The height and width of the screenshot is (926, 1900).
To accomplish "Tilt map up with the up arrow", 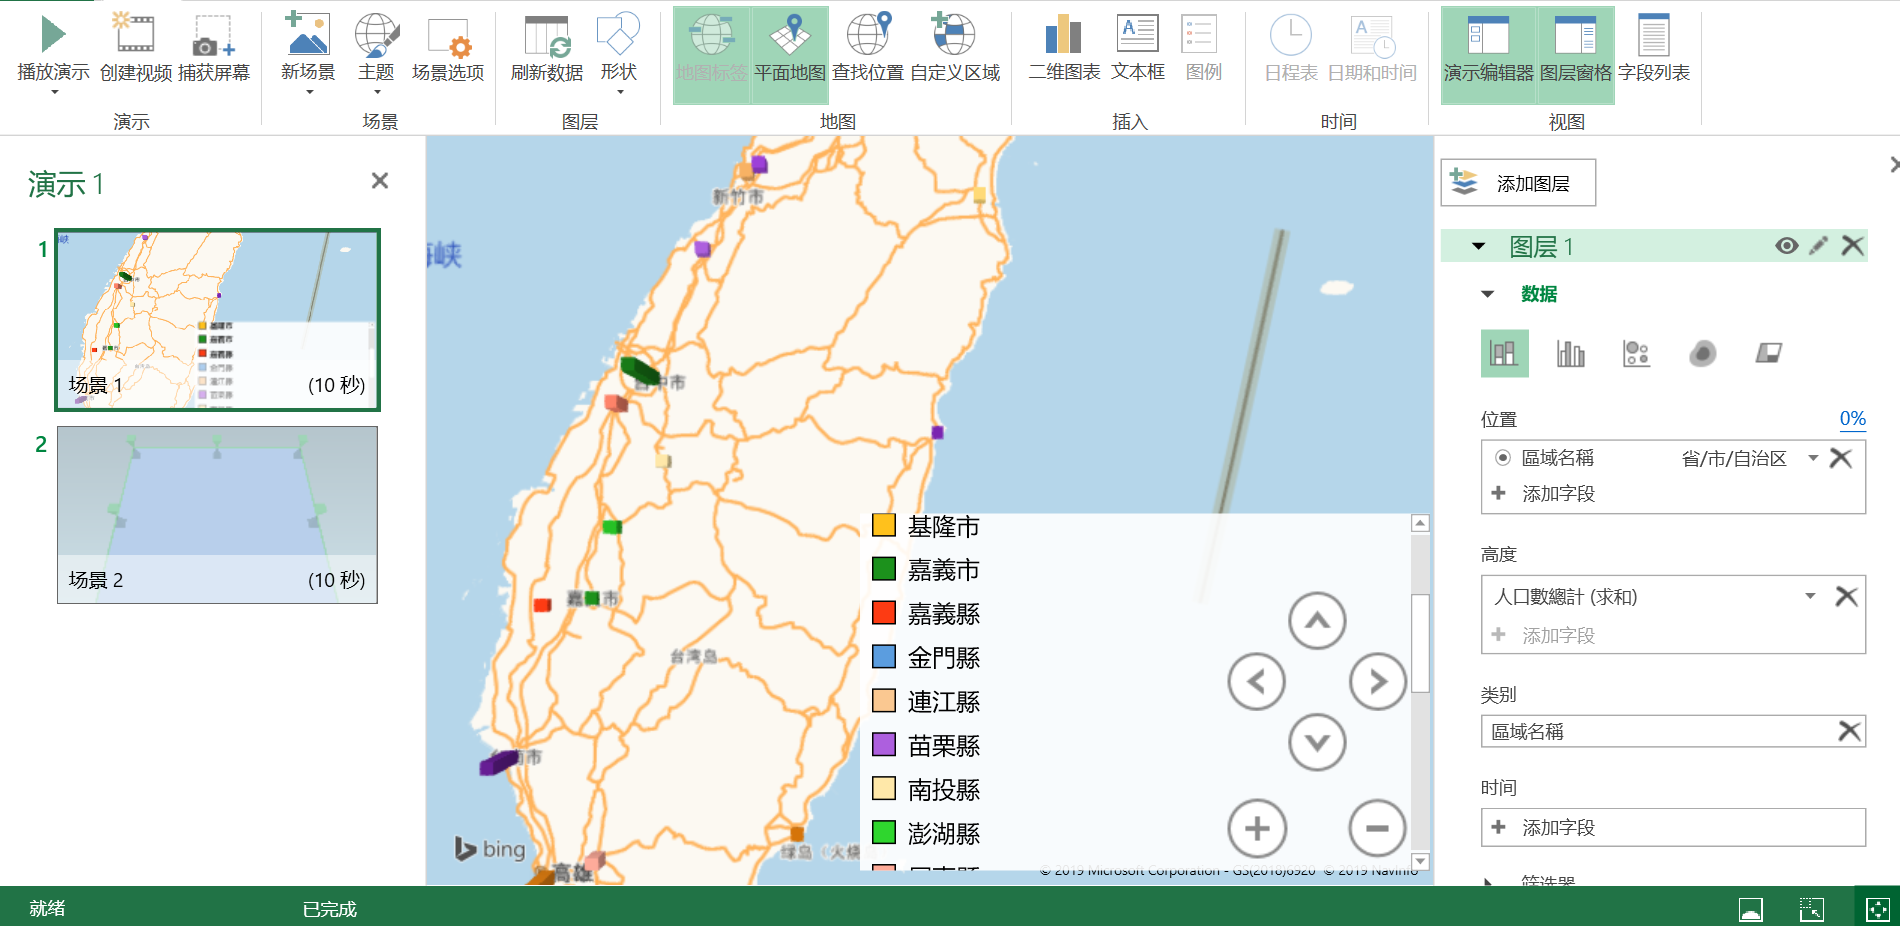I will point(1317,621).
